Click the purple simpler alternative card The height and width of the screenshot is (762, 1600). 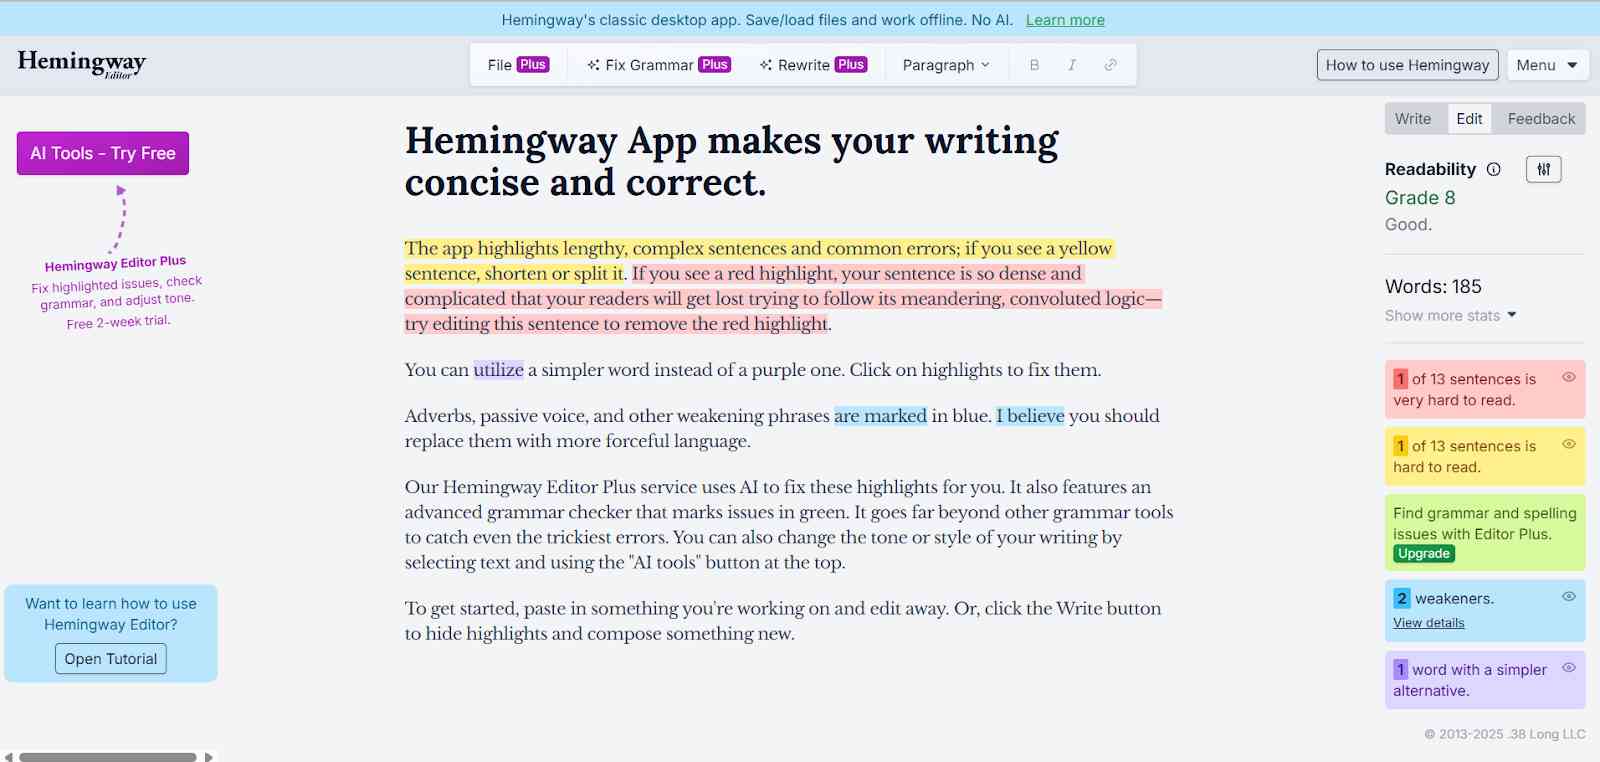[1485, 680]
